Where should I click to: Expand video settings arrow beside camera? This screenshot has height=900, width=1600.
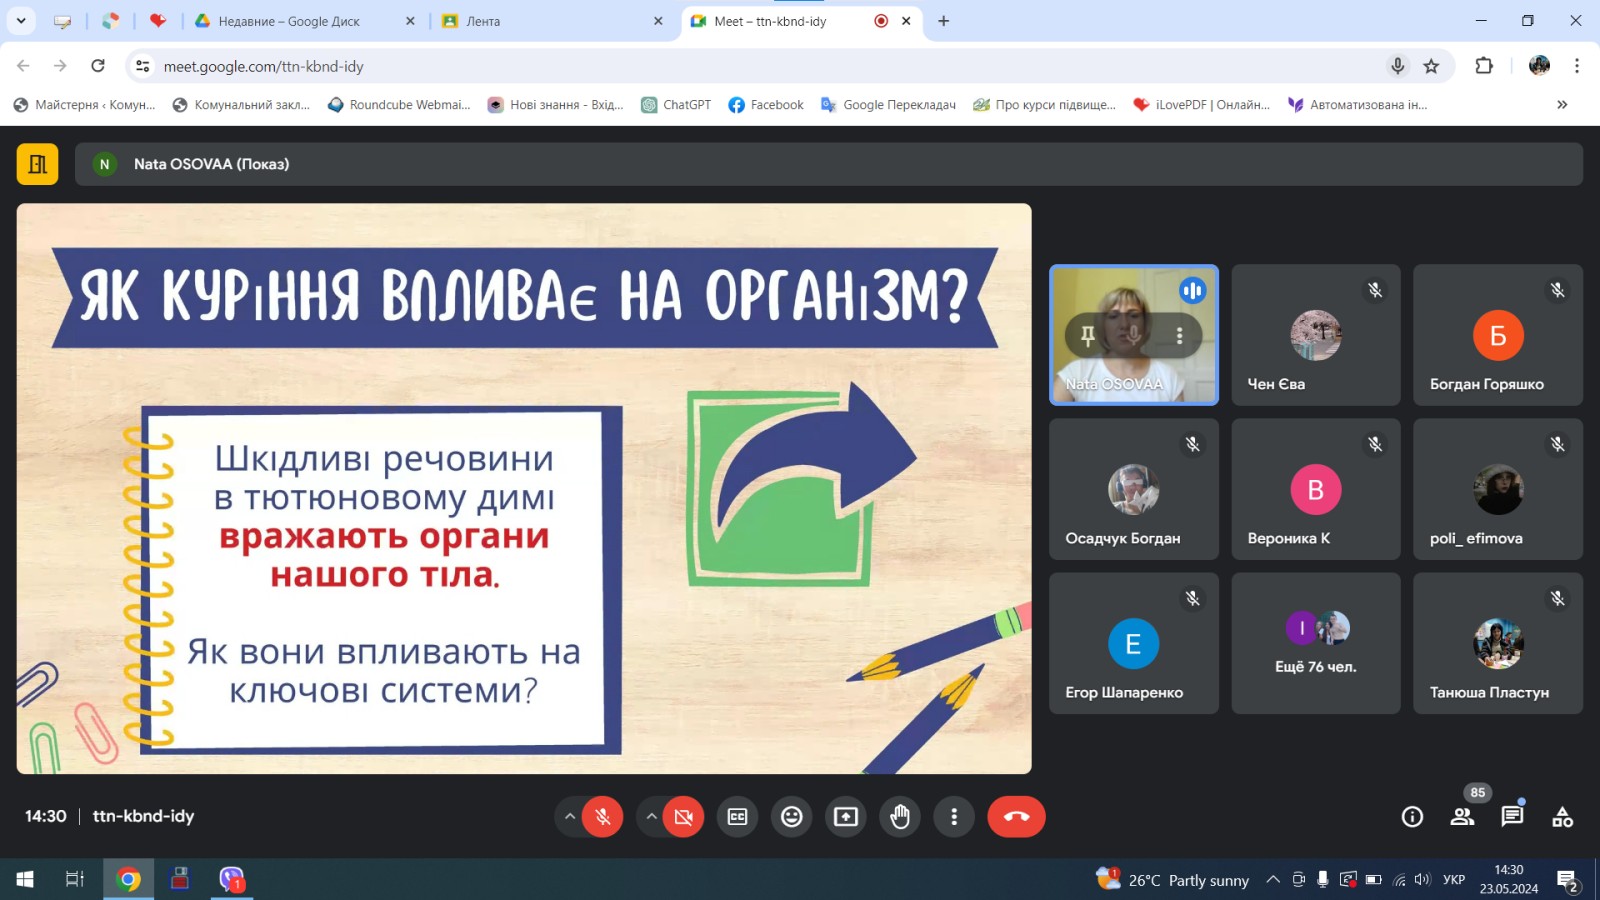click(651, 817)
